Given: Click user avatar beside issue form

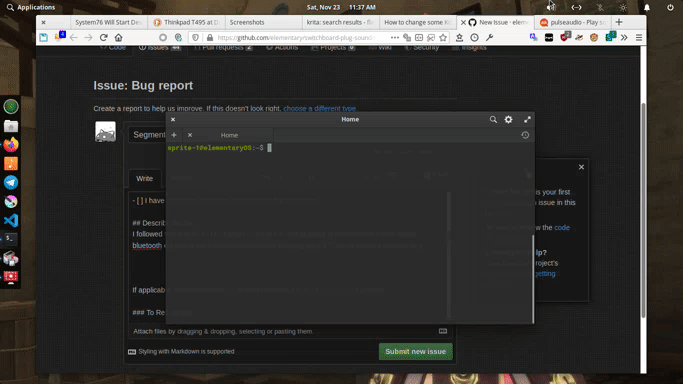Looking at the screenshot, I should tap(105, 131).
